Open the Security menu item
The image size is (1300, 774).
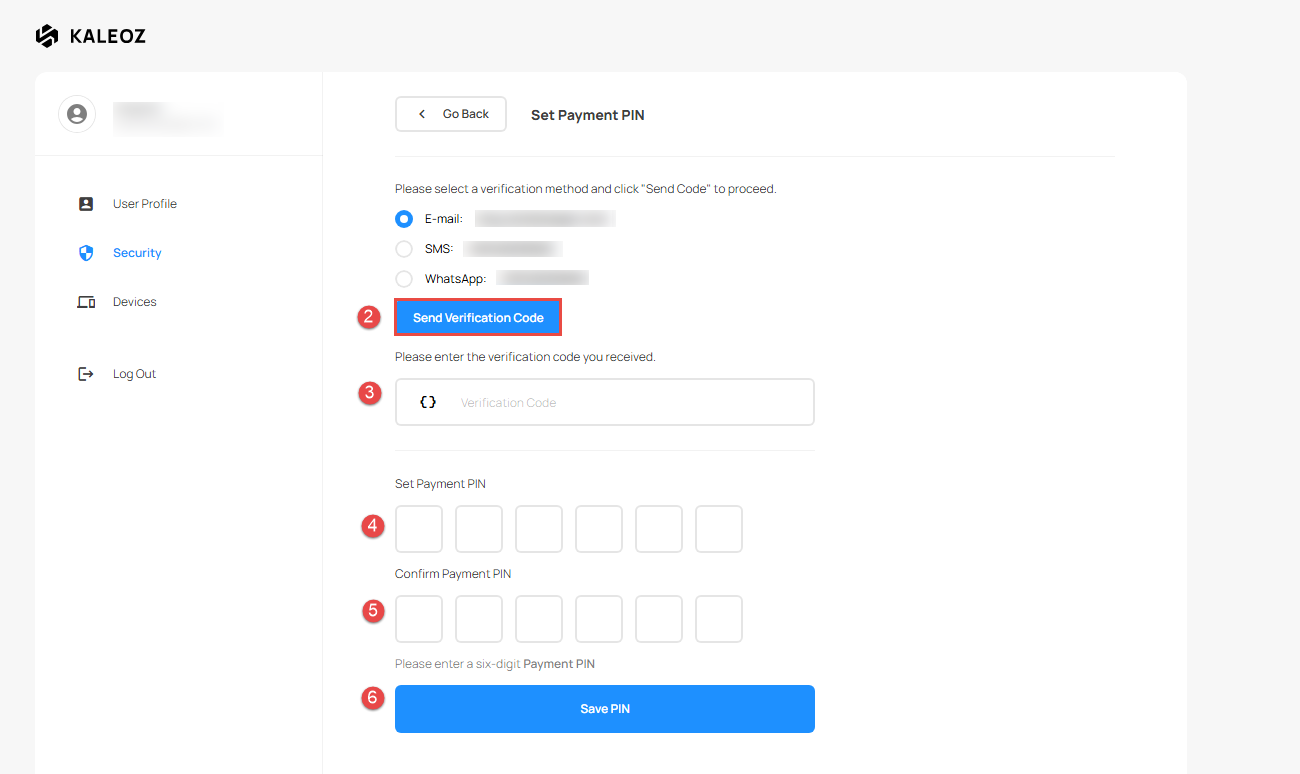[137, 253]
